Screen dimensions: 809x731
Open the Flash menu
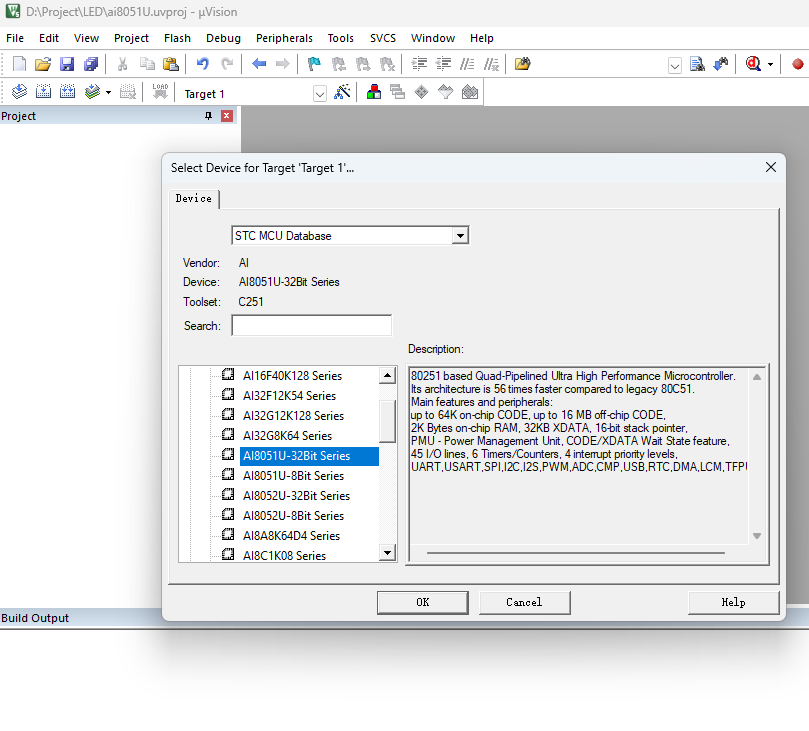coord(177,38)
